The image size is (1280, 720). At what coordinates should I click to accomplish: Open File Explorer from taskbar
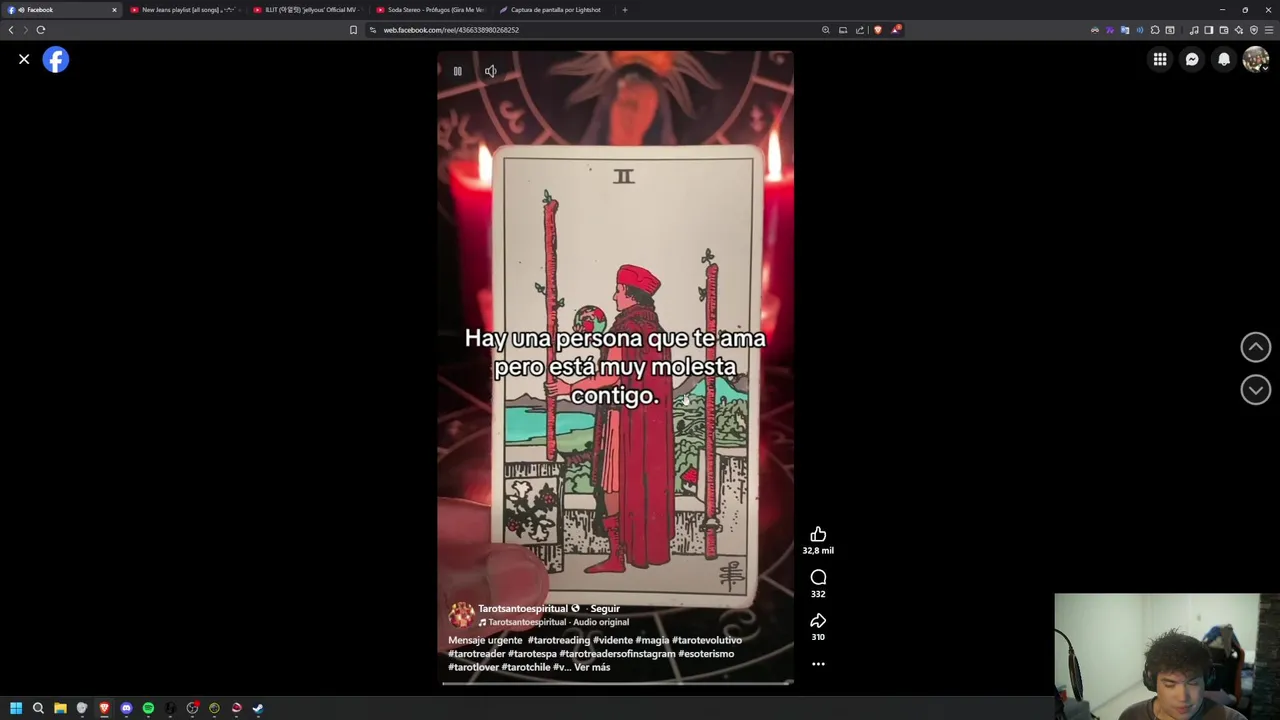point(60,708)
